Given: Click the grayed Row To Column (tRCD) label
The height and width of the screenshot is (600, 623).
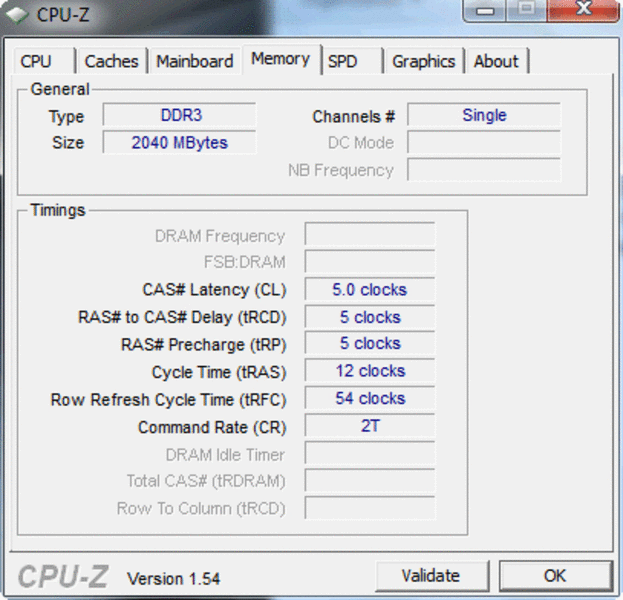Looking at the screenshot, I should 201,509.
